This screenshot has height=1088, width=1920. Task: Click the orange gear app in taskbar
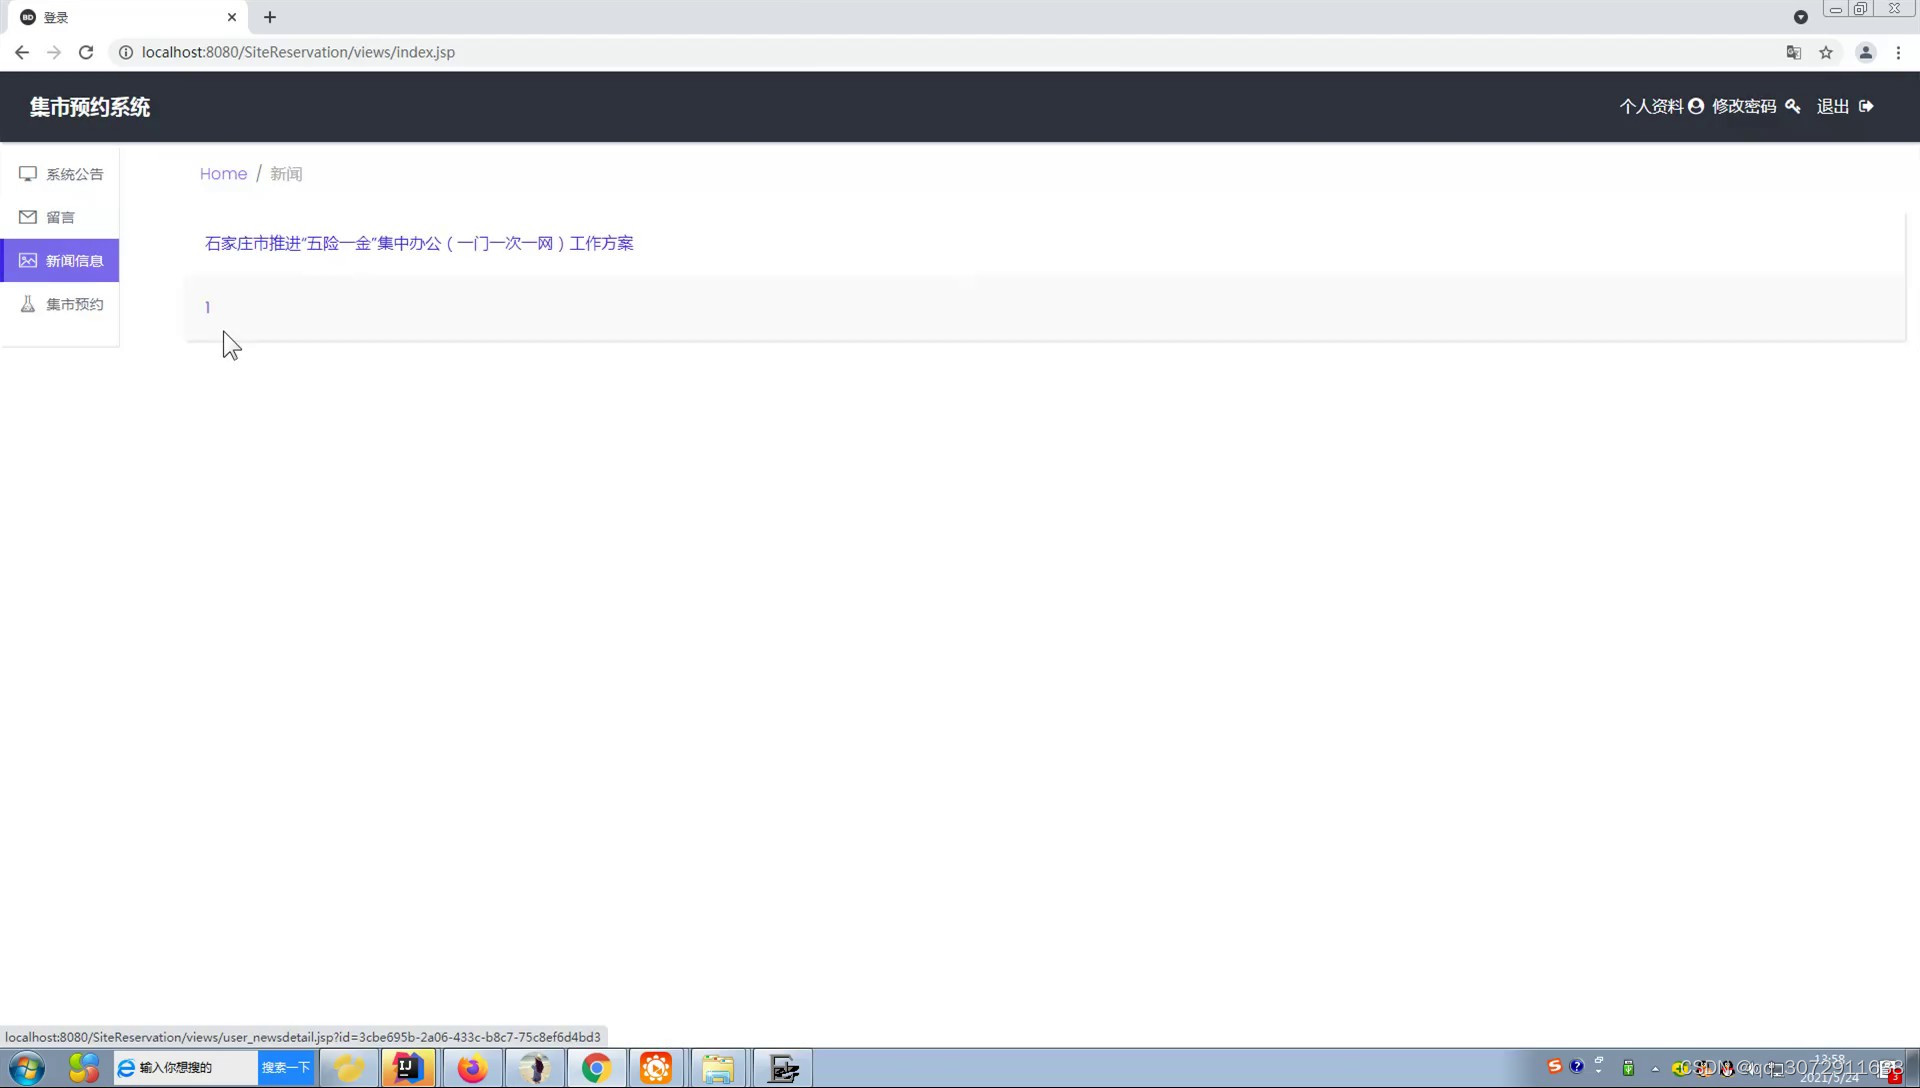[656, 1068]
